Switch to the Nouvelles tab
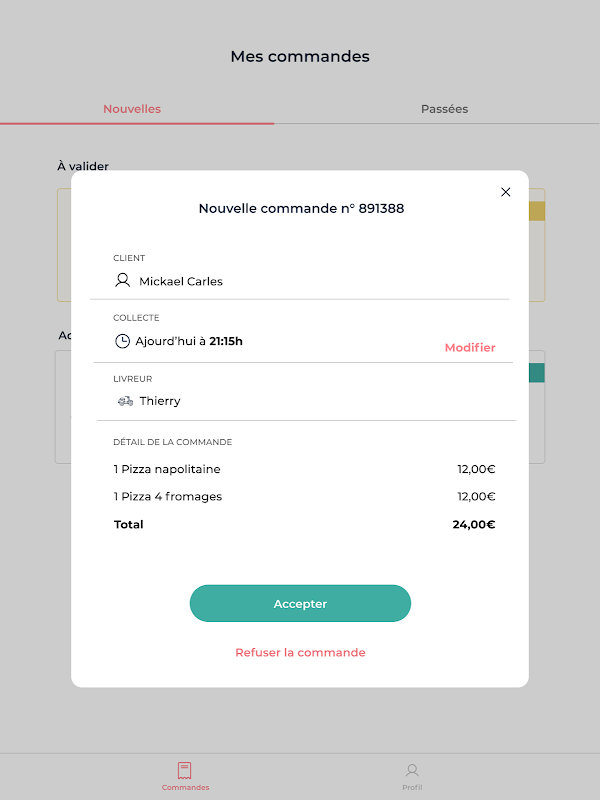 132,109
